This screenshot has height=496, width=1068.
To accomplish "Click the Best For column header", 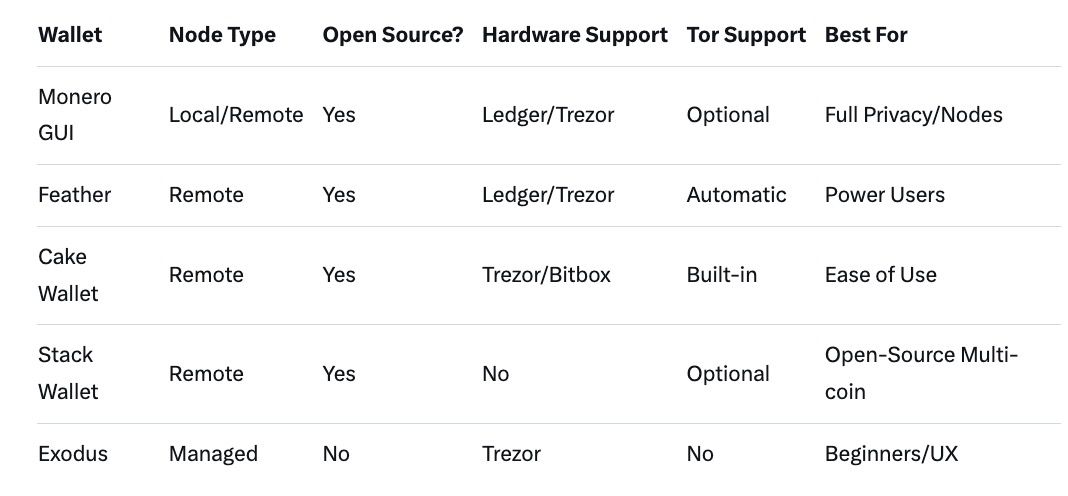I will (866, 35).
